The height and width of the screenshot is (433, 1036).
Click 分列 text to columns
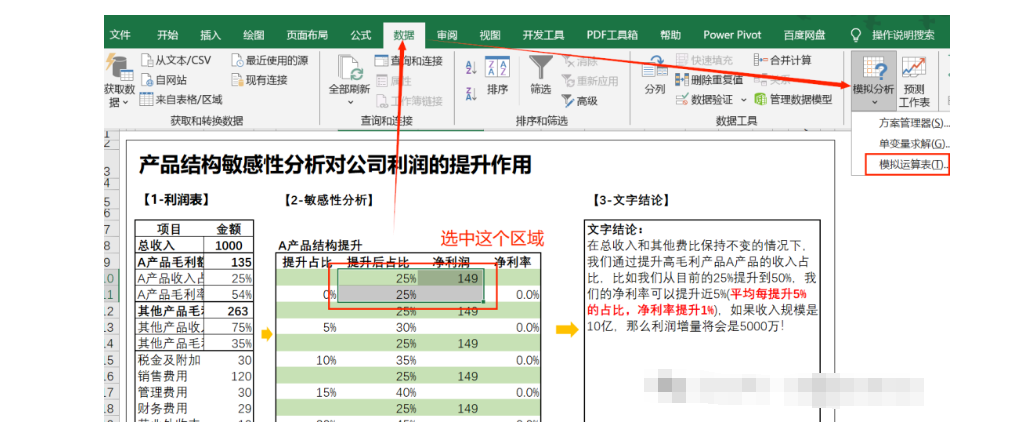[655, 75]
